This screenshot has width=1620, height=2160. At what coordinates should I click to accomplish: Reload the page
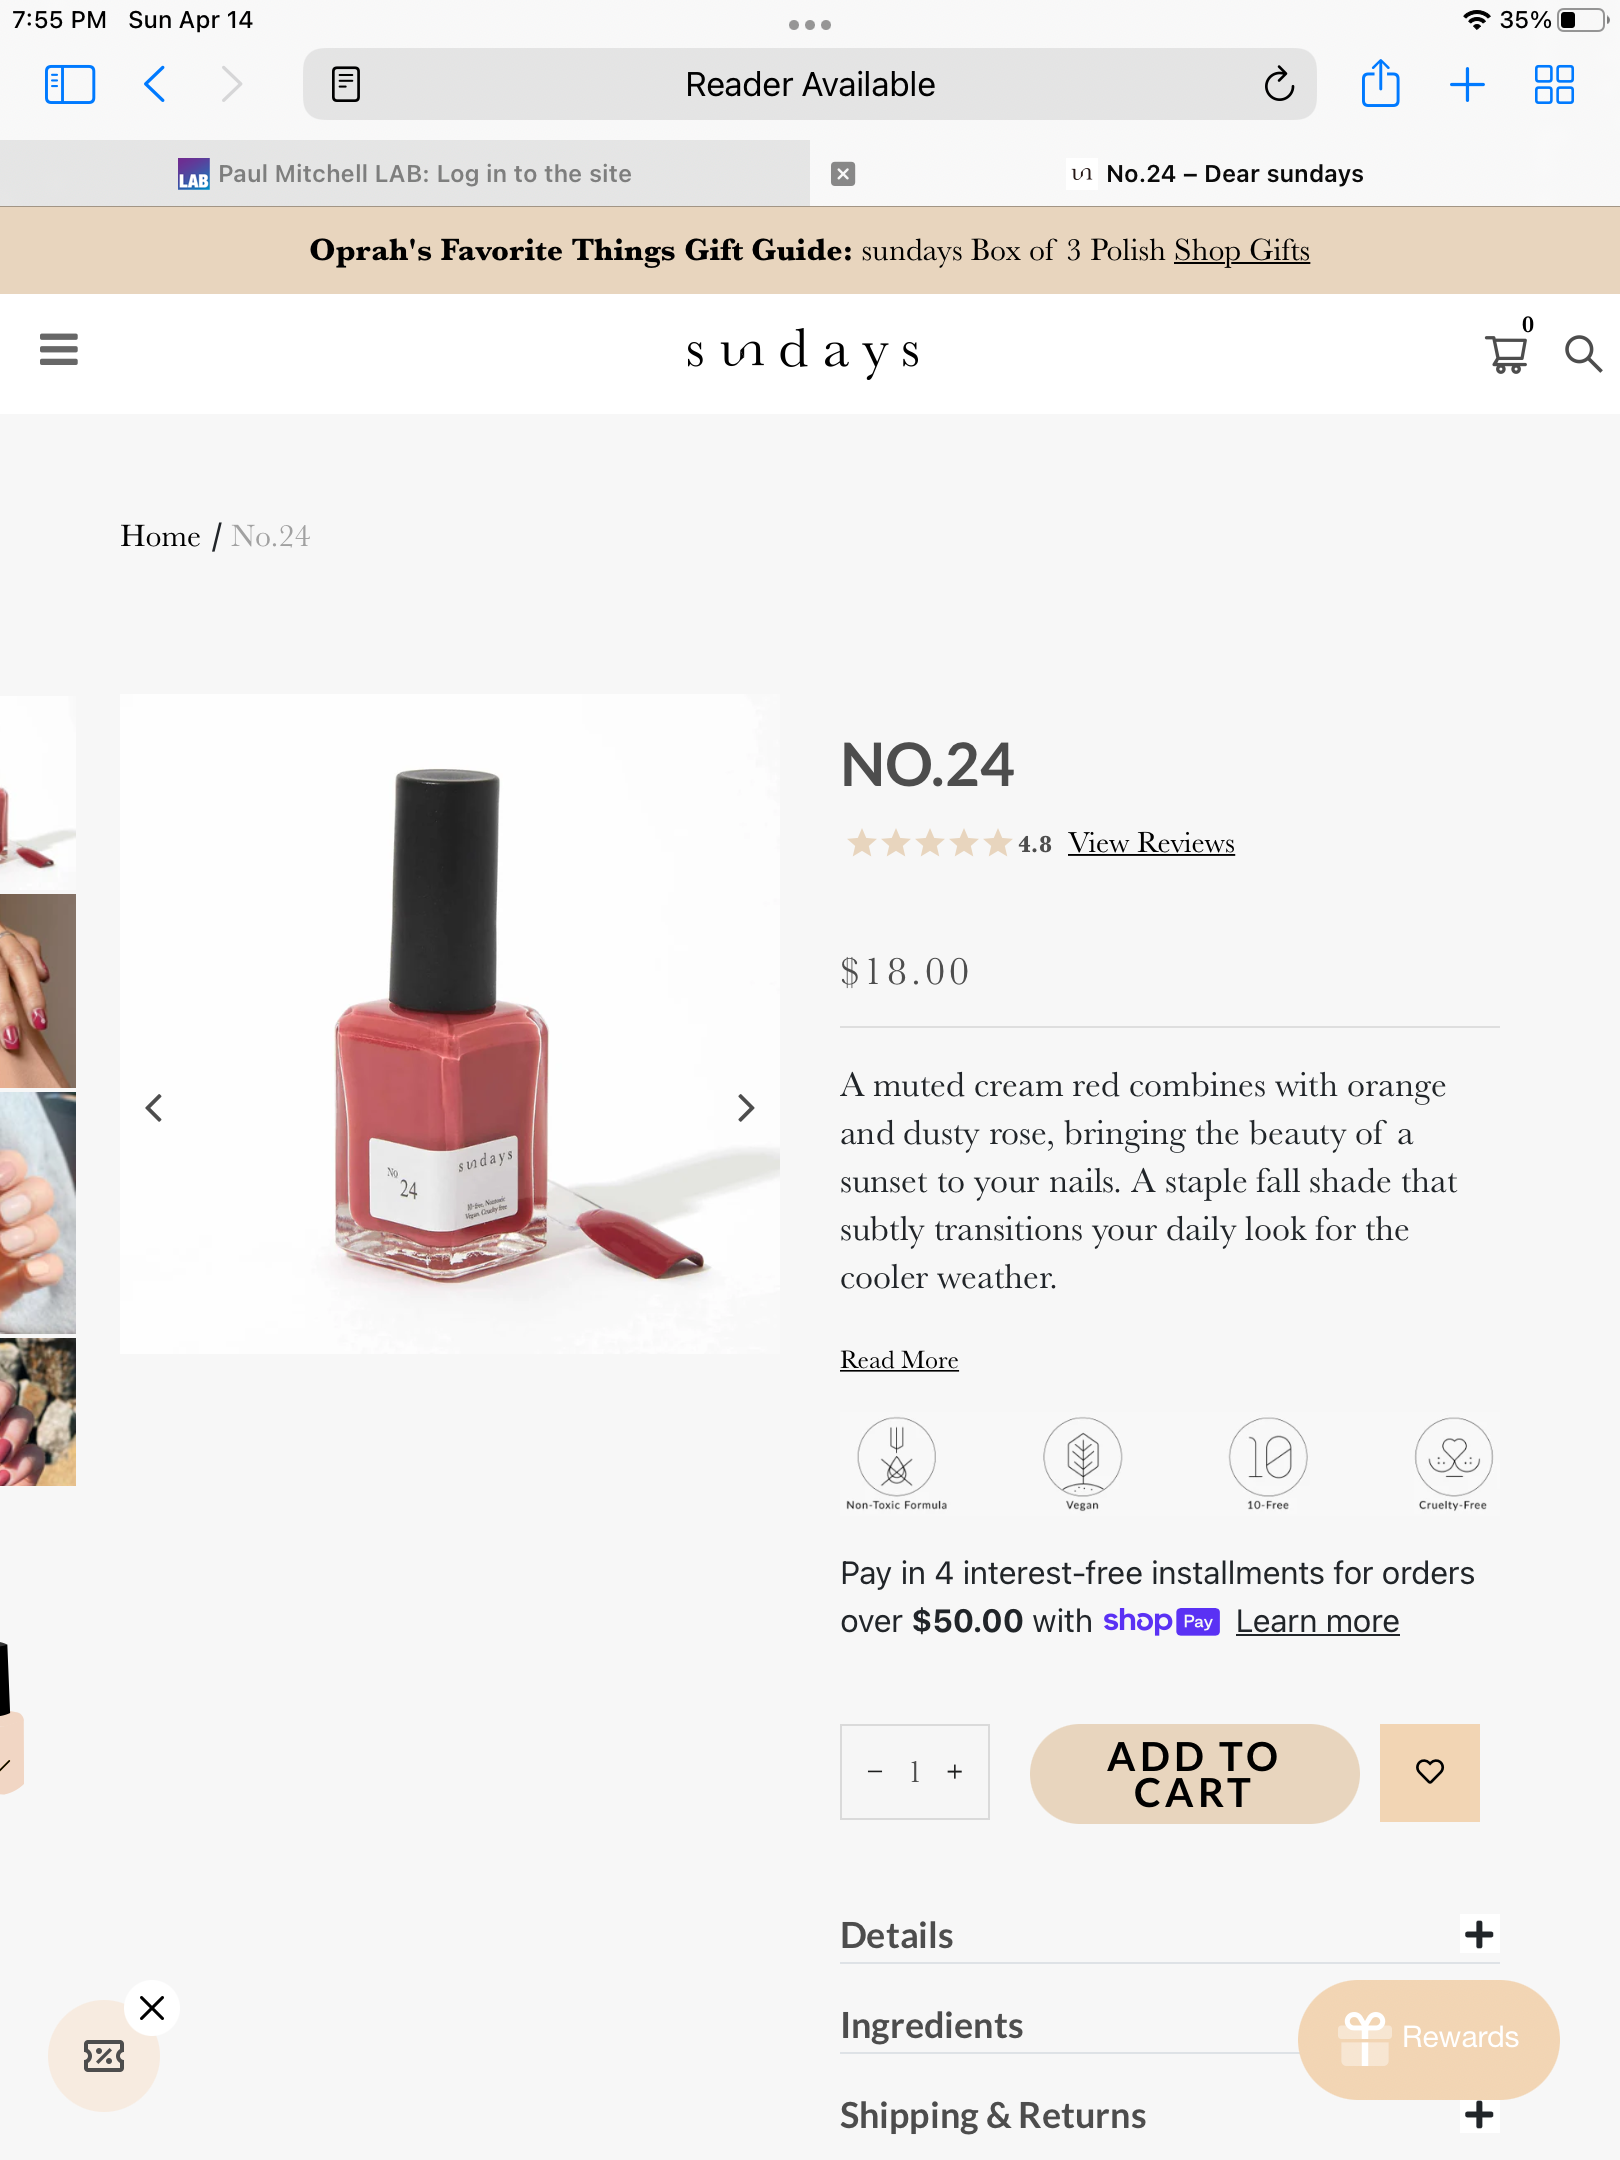pos(1278,84)
